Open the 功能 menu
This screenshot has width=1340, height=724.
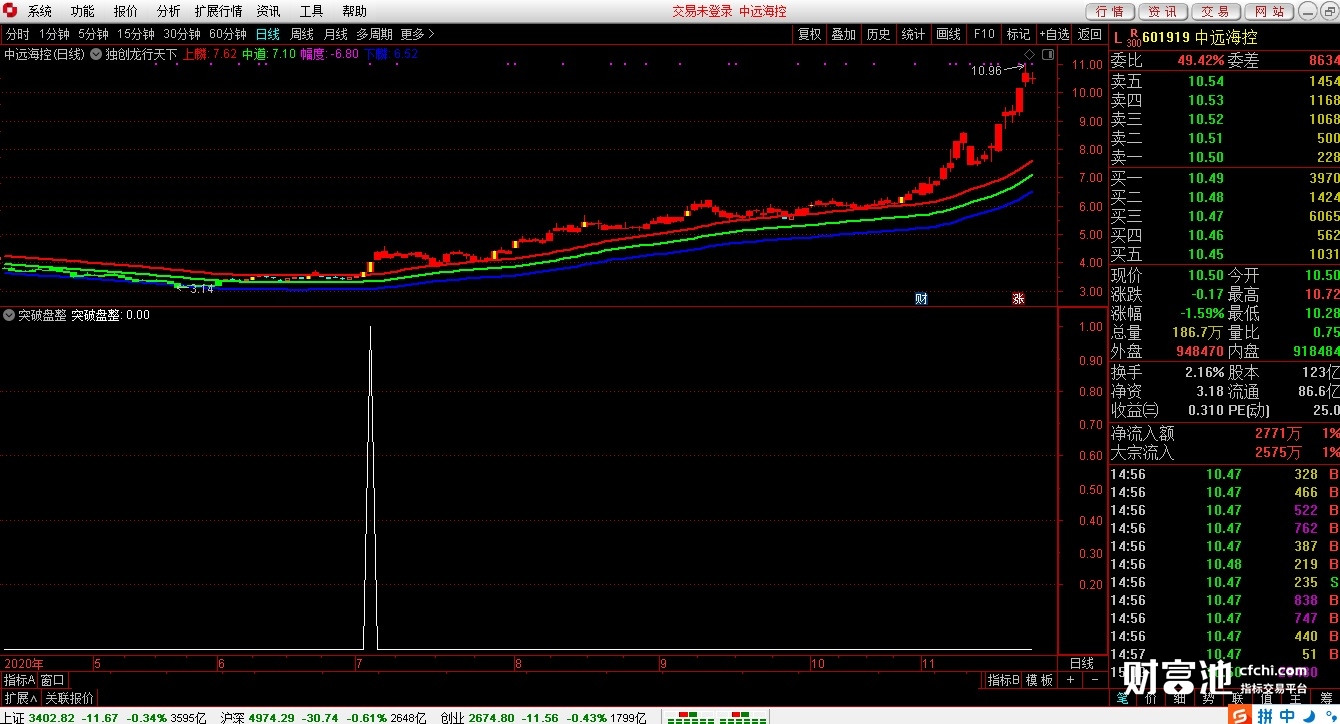pos(83,11)
